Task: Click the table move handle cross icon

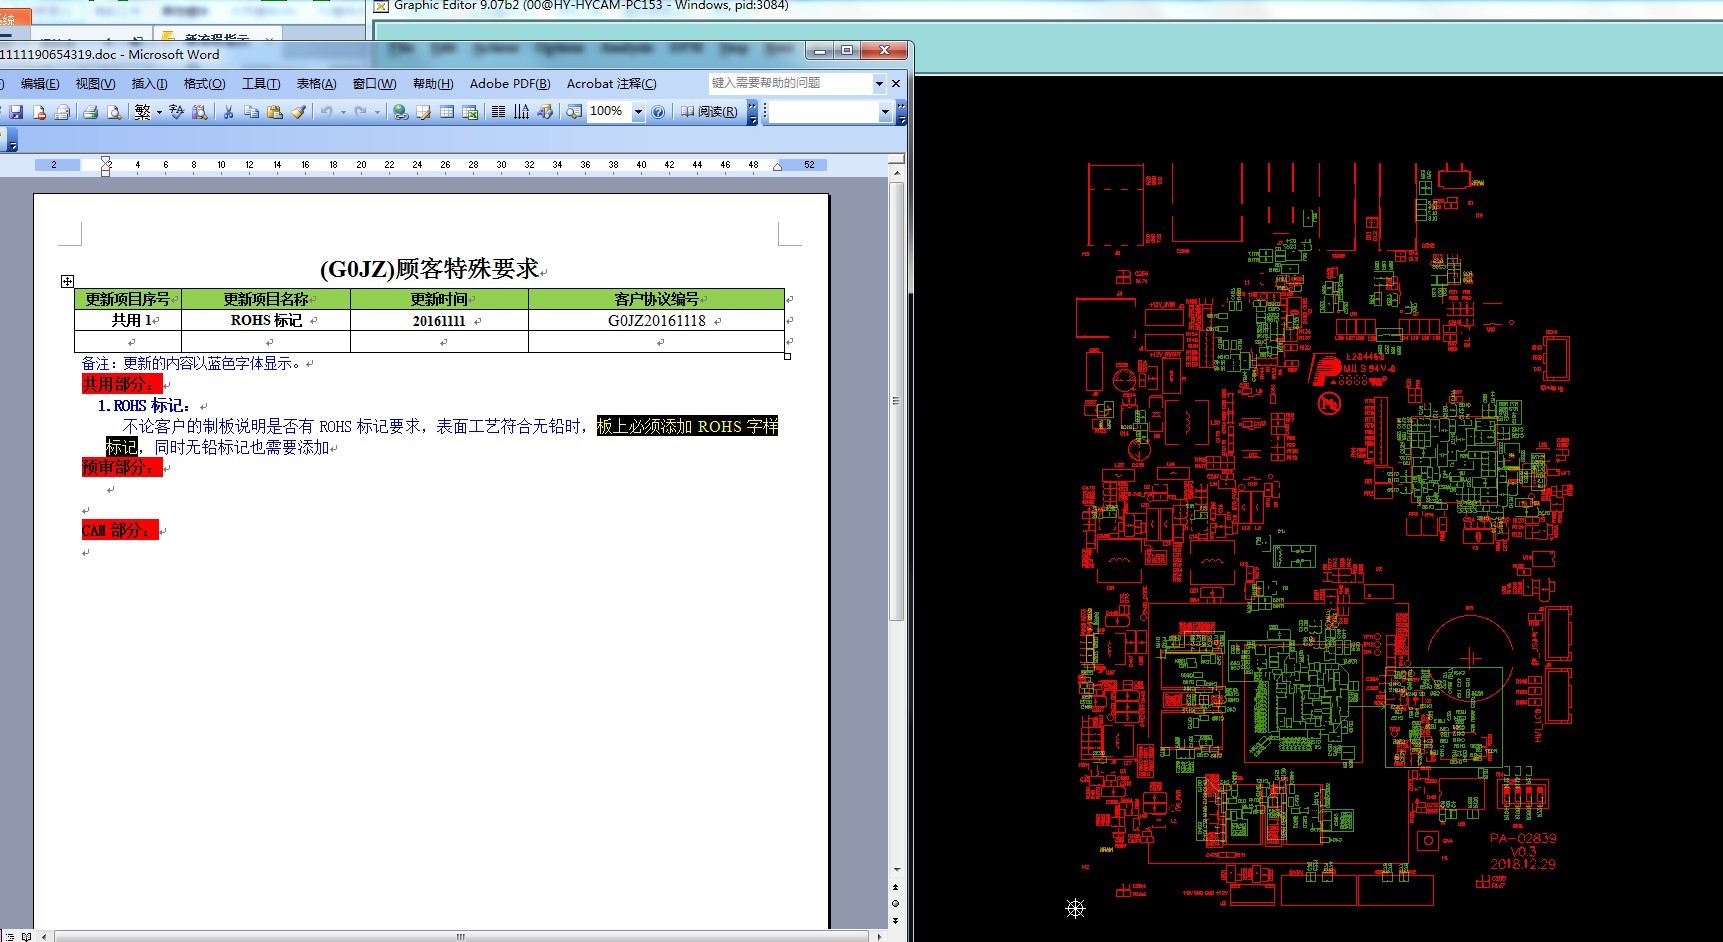Action: point(67,282)
